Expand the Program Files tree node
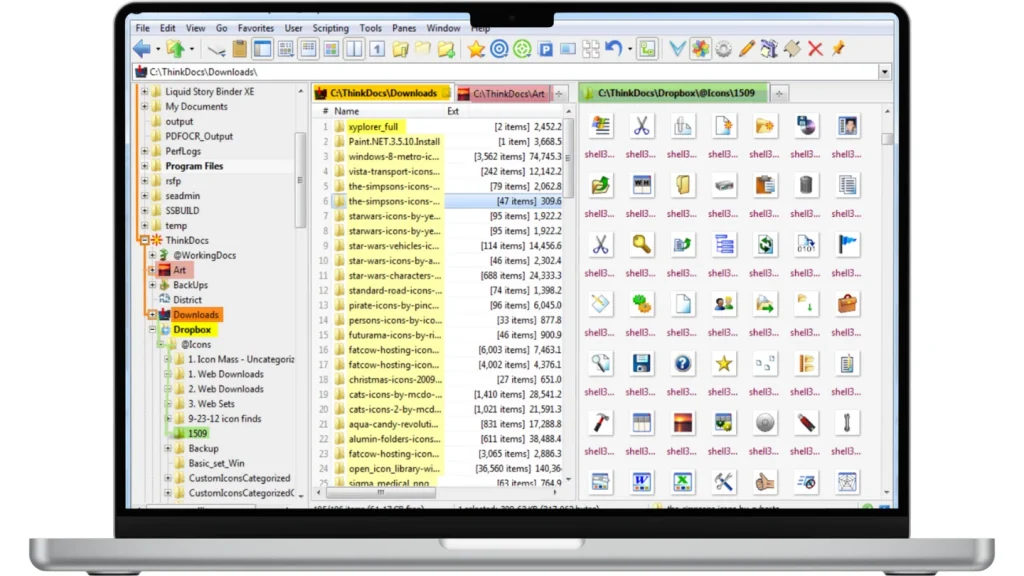The height and width of the screenshot is (576, 1024). point(144,166)
